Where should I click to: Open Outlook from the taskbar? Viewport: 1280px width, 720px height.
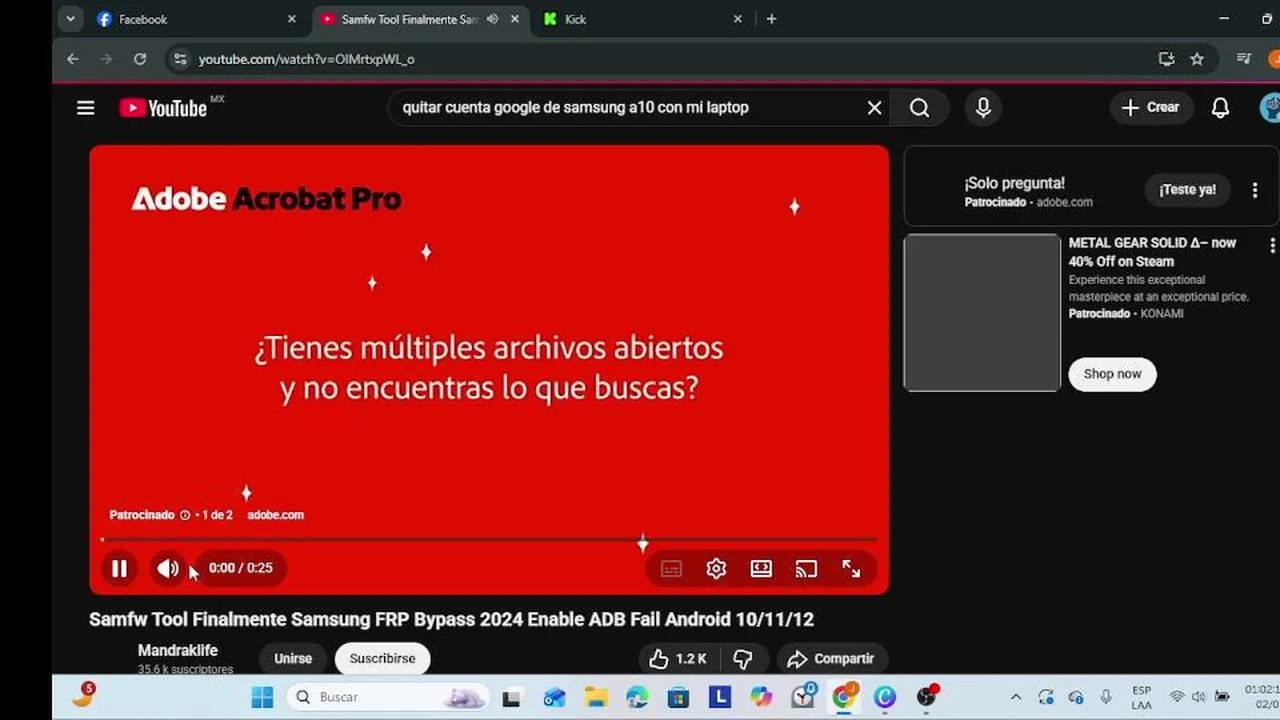[x=554, y=697]
